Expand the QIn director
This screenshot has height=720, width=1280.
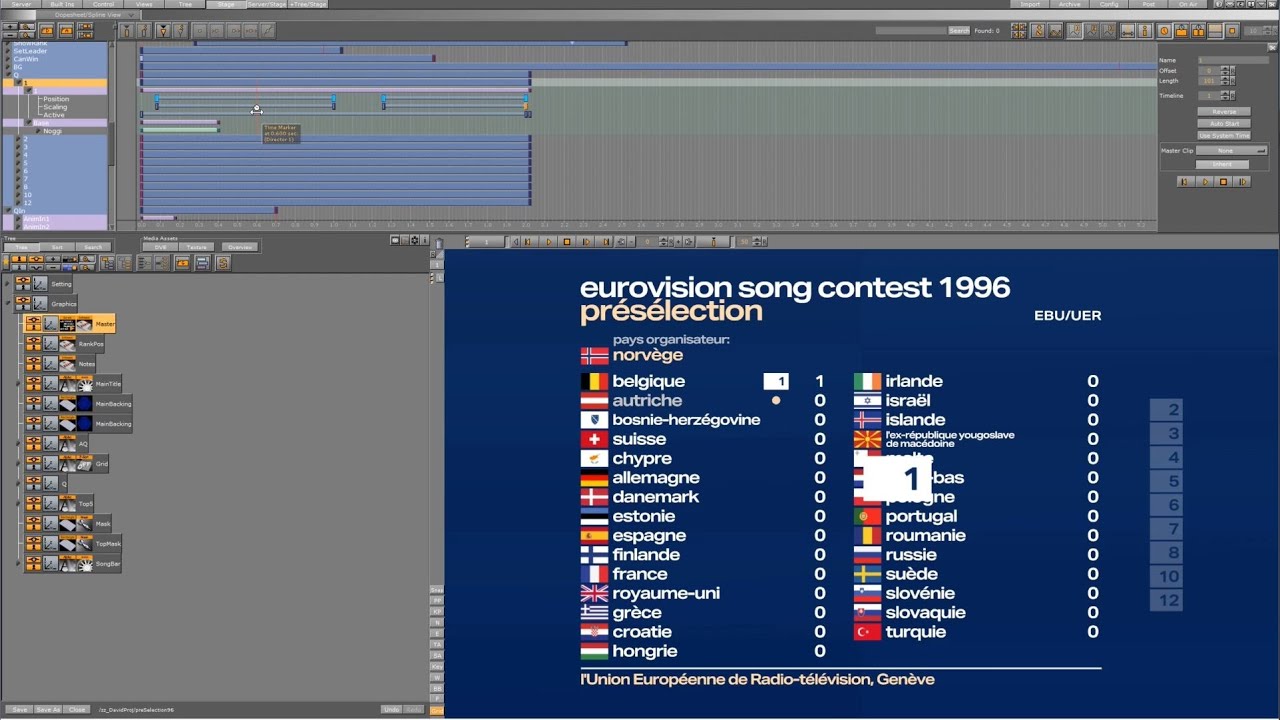pyautogui.click(x=7, y=211)
